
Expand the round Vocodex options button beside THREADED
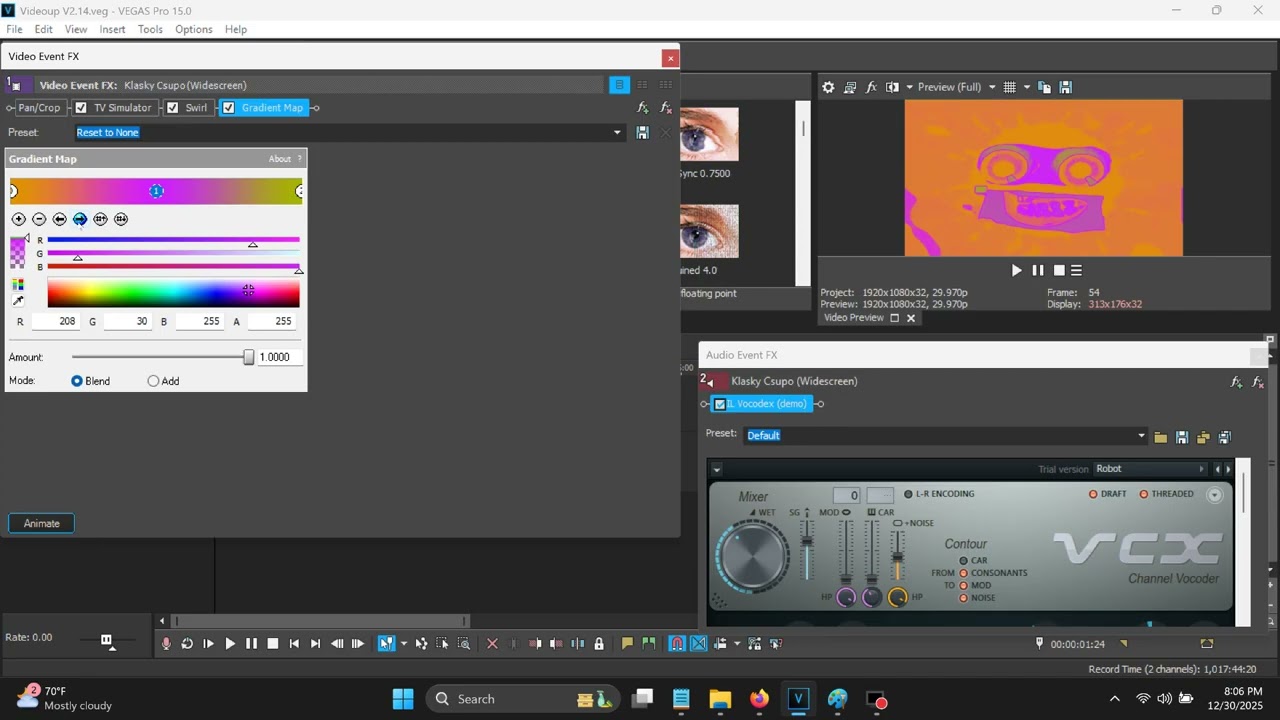(1215, 495)
